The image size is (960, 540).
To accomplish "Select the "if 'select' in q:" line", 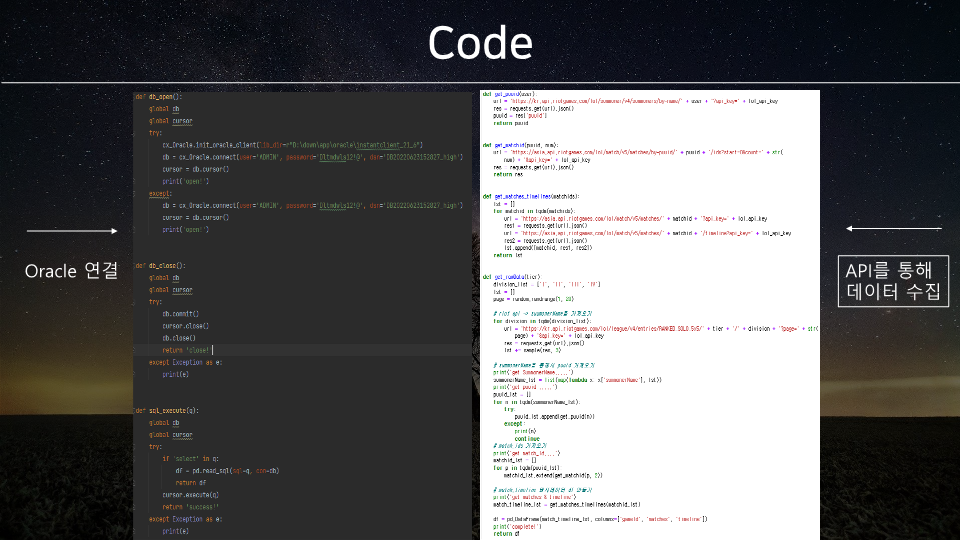I will [190, 459].
